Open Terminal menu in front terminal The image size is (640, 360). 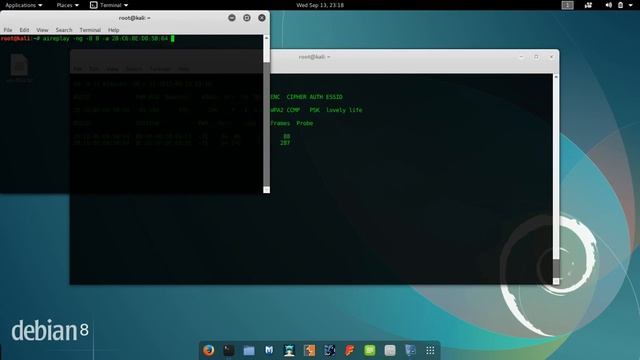(x=90, y=30)
